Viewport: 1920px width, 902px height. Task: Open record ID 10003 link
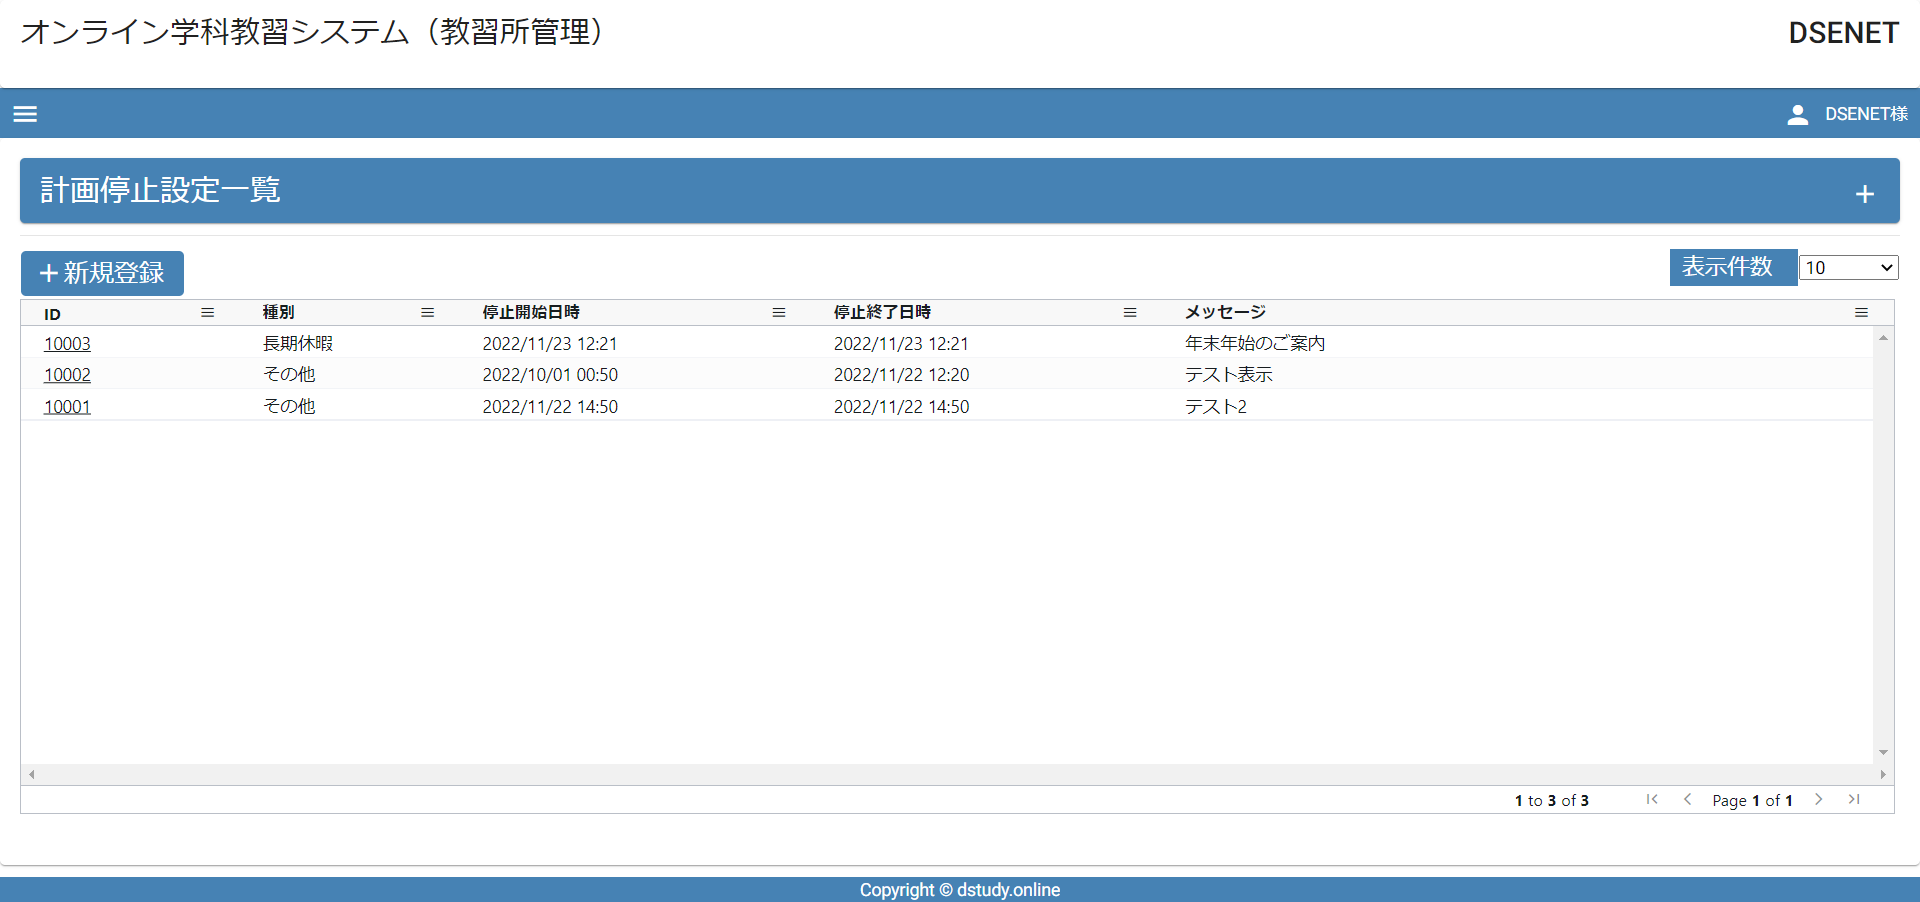(67, 344)
